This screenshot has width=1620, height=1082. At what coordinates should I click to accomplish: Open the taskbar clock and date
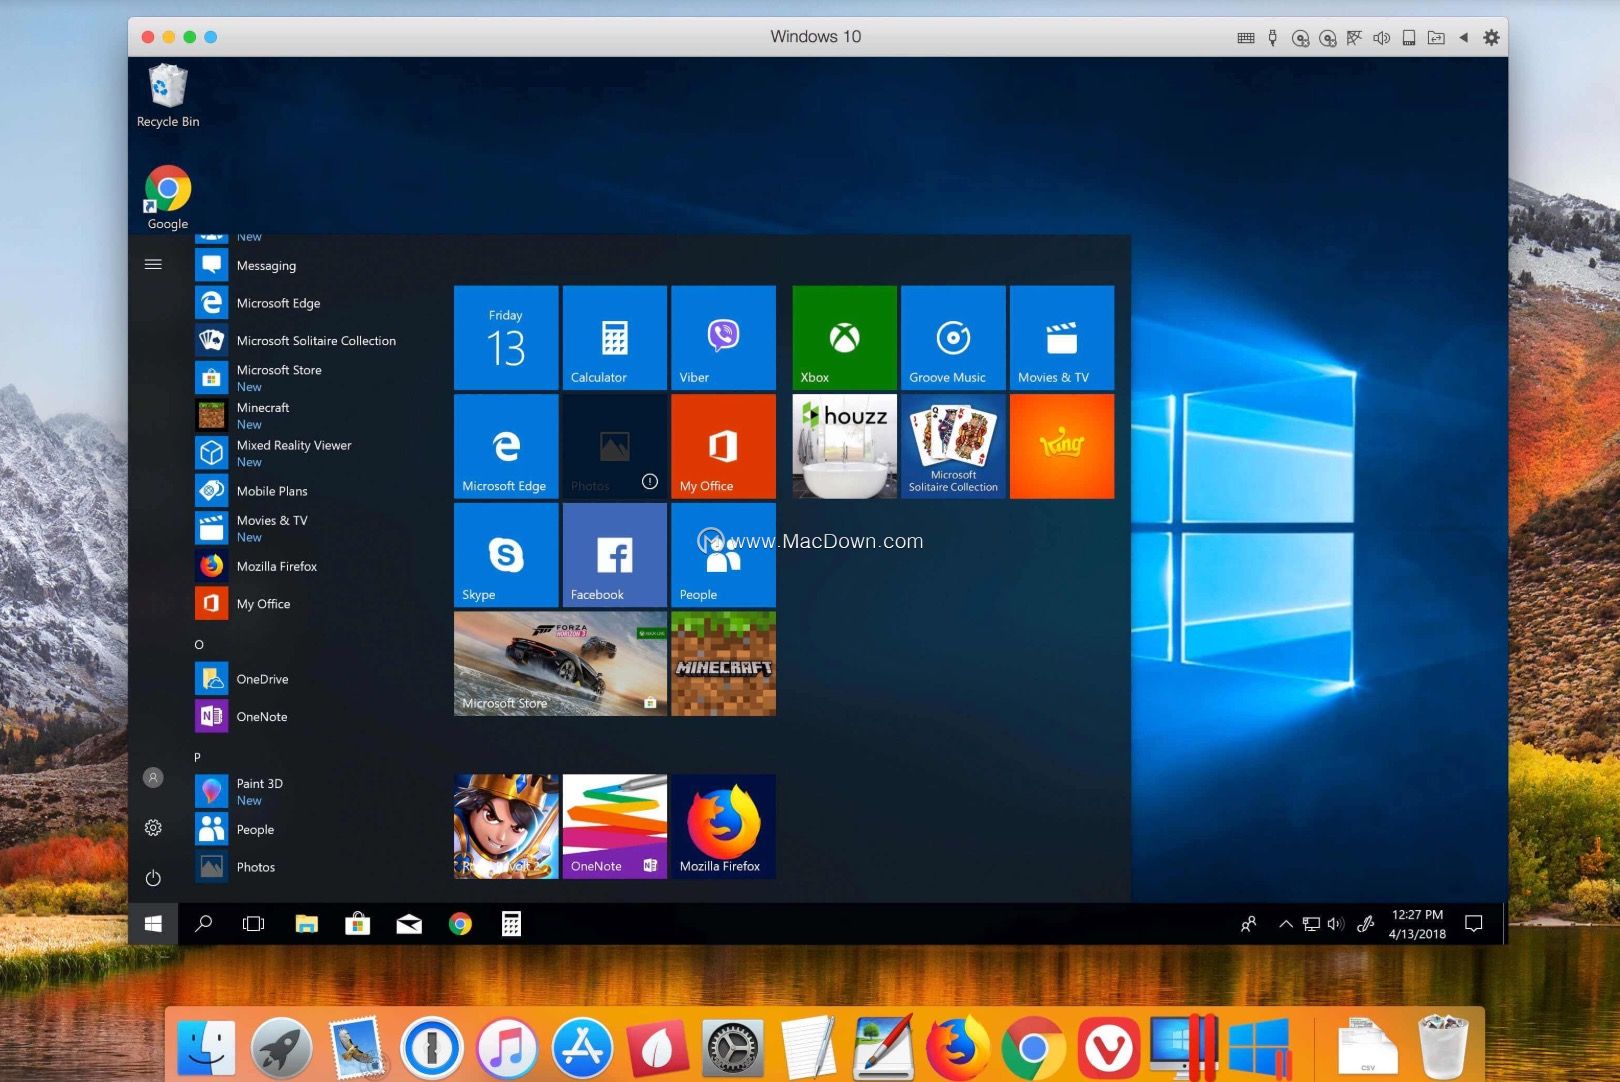(x=1417, y=924)
